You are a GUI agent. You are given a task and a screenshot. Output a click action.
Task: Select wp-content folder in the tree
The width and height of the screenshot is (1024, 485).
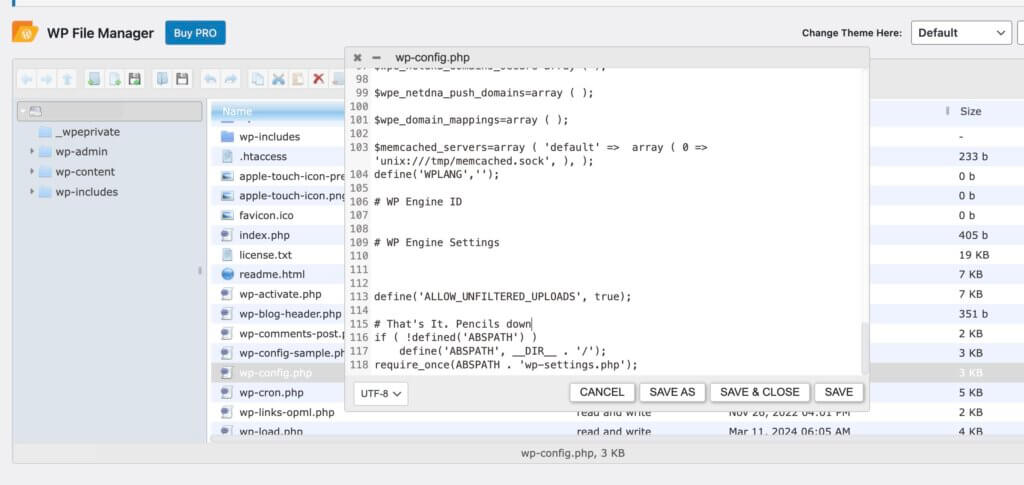tap(85, 172)
